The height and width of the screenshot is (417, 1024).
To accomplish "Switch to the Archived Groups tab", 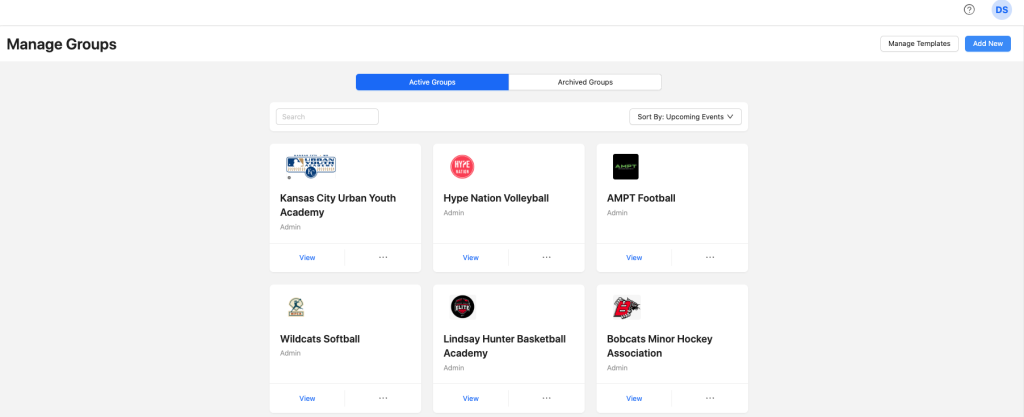I will click(585, 82).
